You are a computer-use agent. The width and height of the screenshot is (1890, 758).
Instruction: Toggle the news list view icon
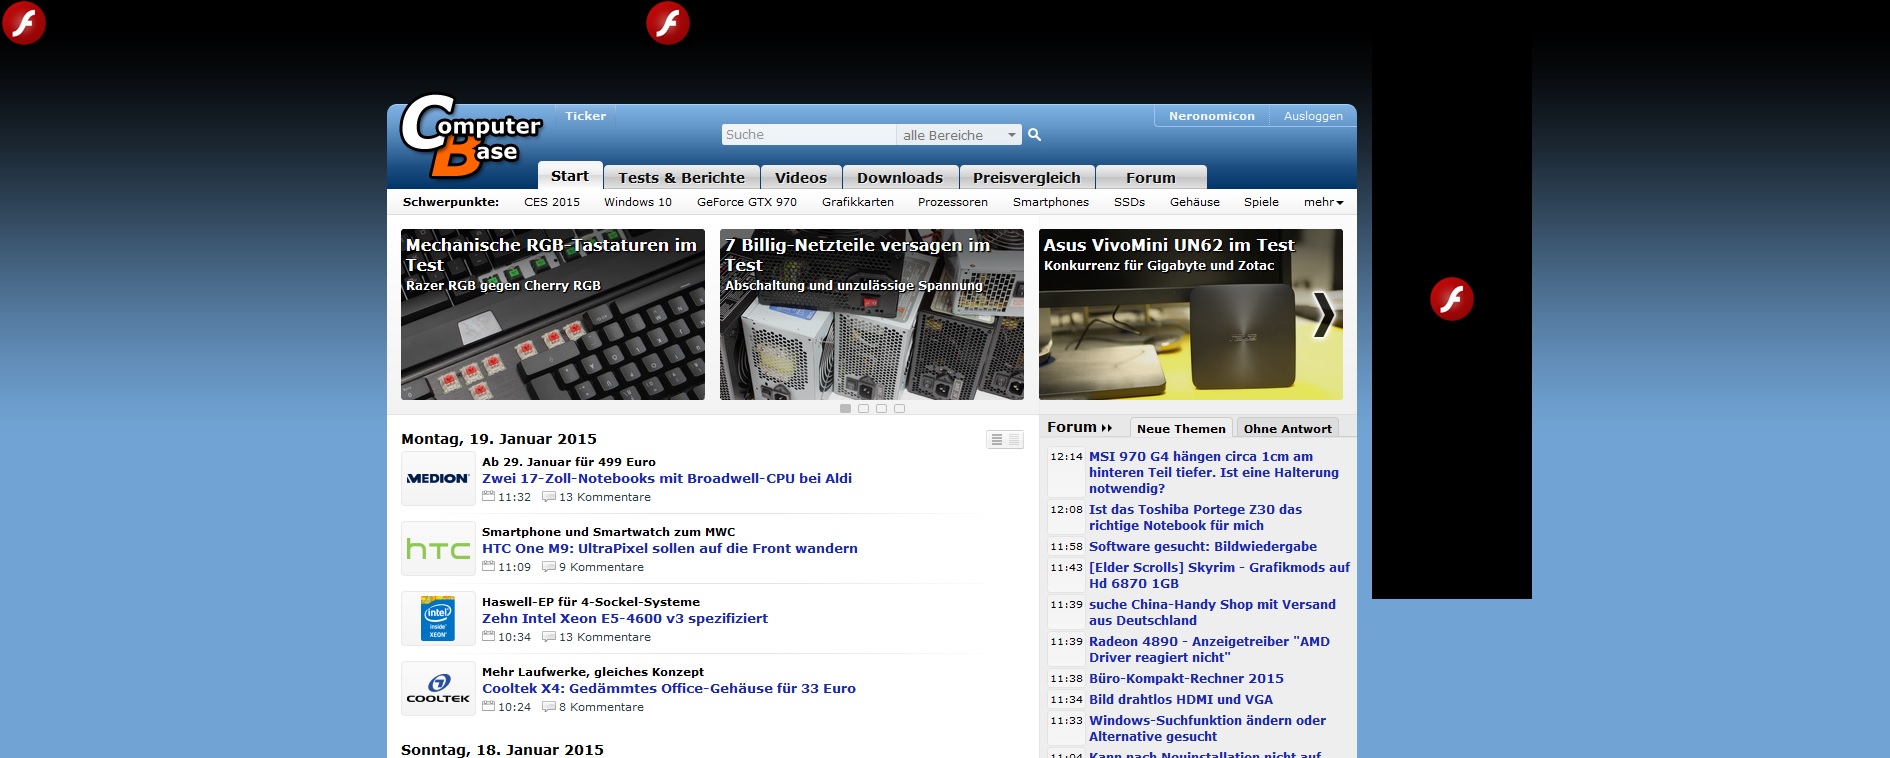[1005, 439]
